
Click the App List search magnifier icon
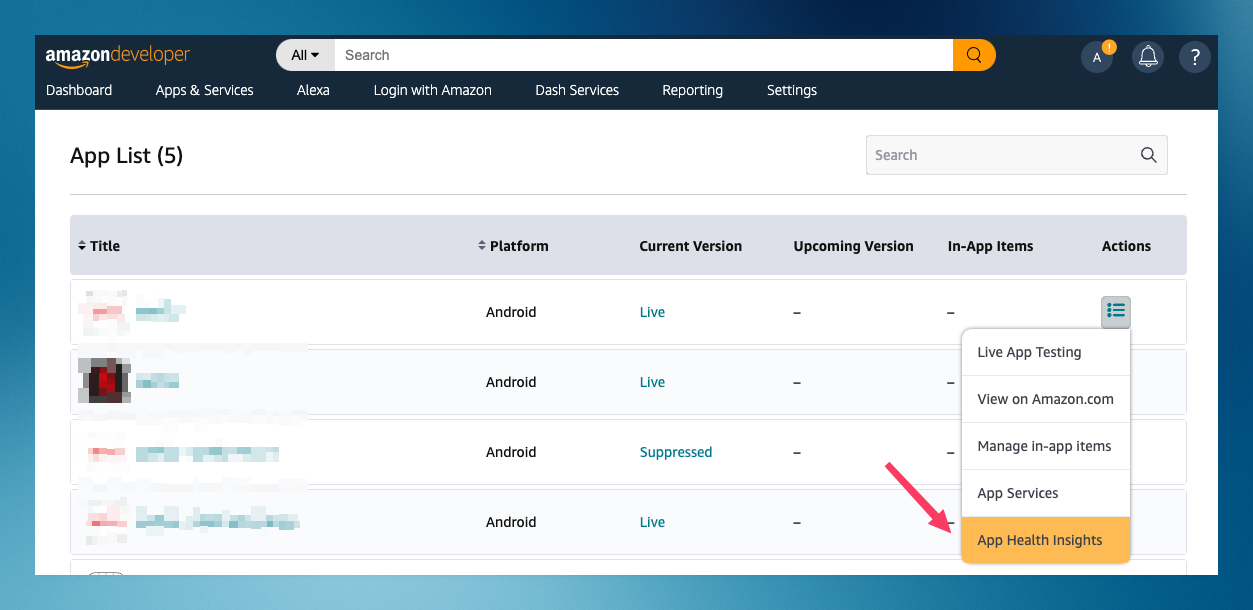1147,155
